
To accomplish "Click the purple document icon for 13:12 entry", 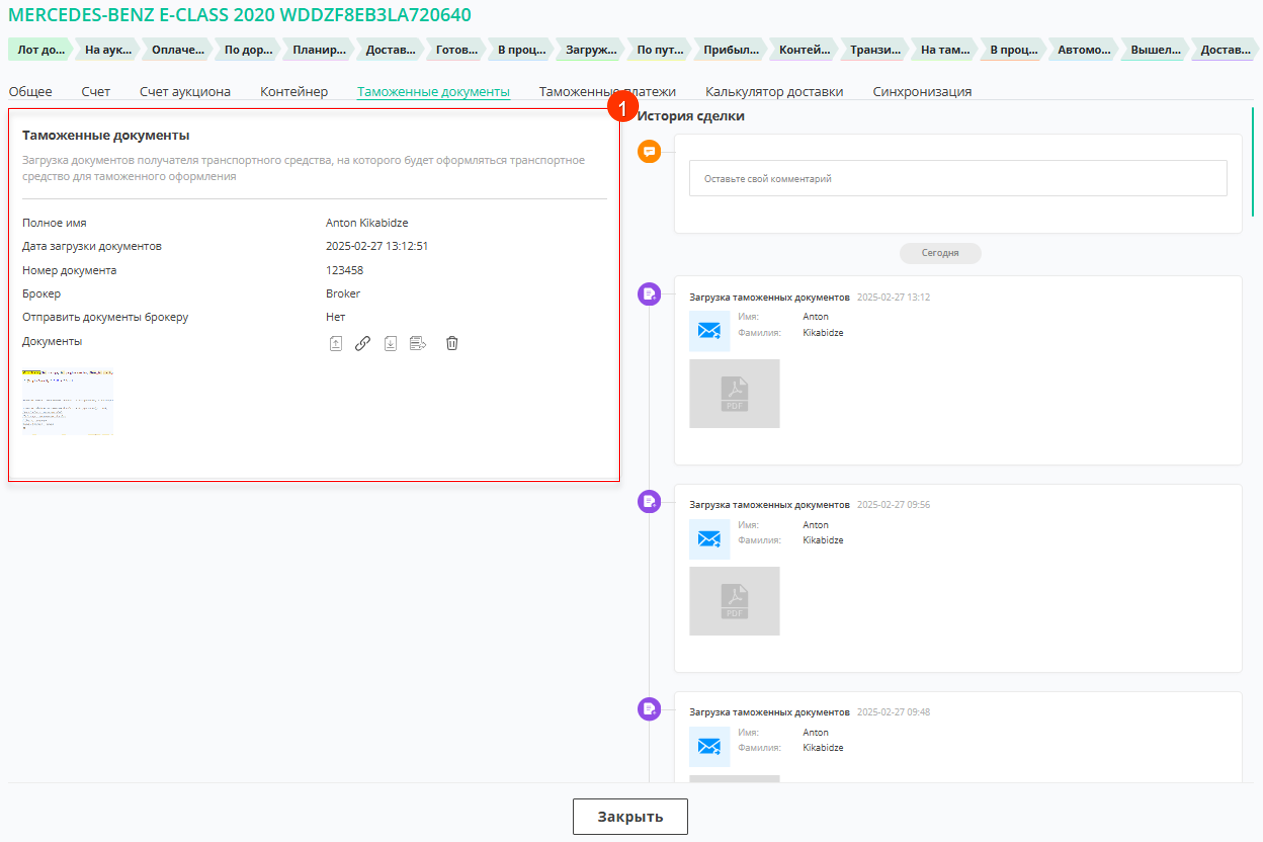I will [650, 293].
